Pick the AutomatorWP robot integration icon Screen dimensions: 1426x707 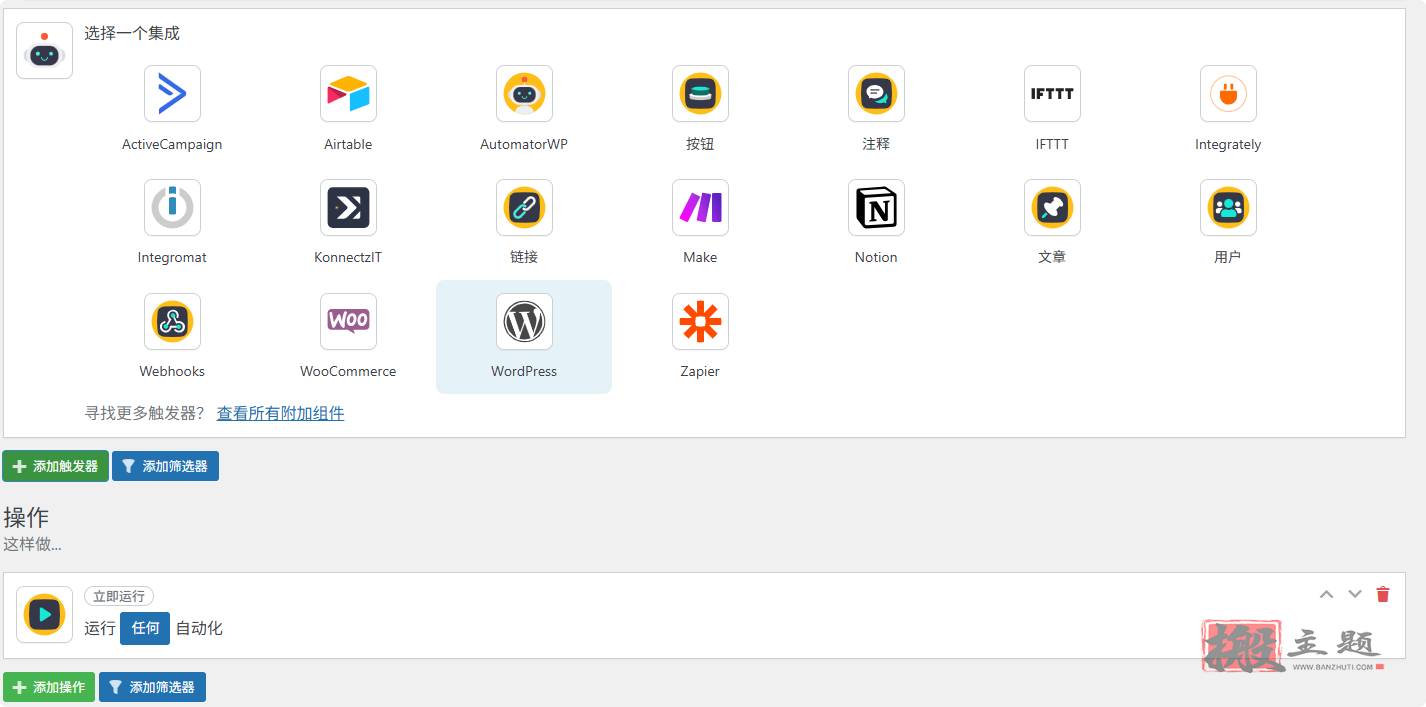(x=524, y=94)
